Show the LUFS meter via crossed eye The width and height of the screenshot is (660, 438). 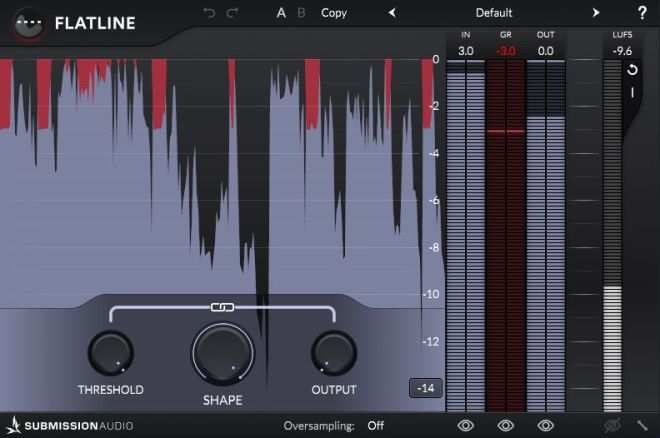pos(612,426)
